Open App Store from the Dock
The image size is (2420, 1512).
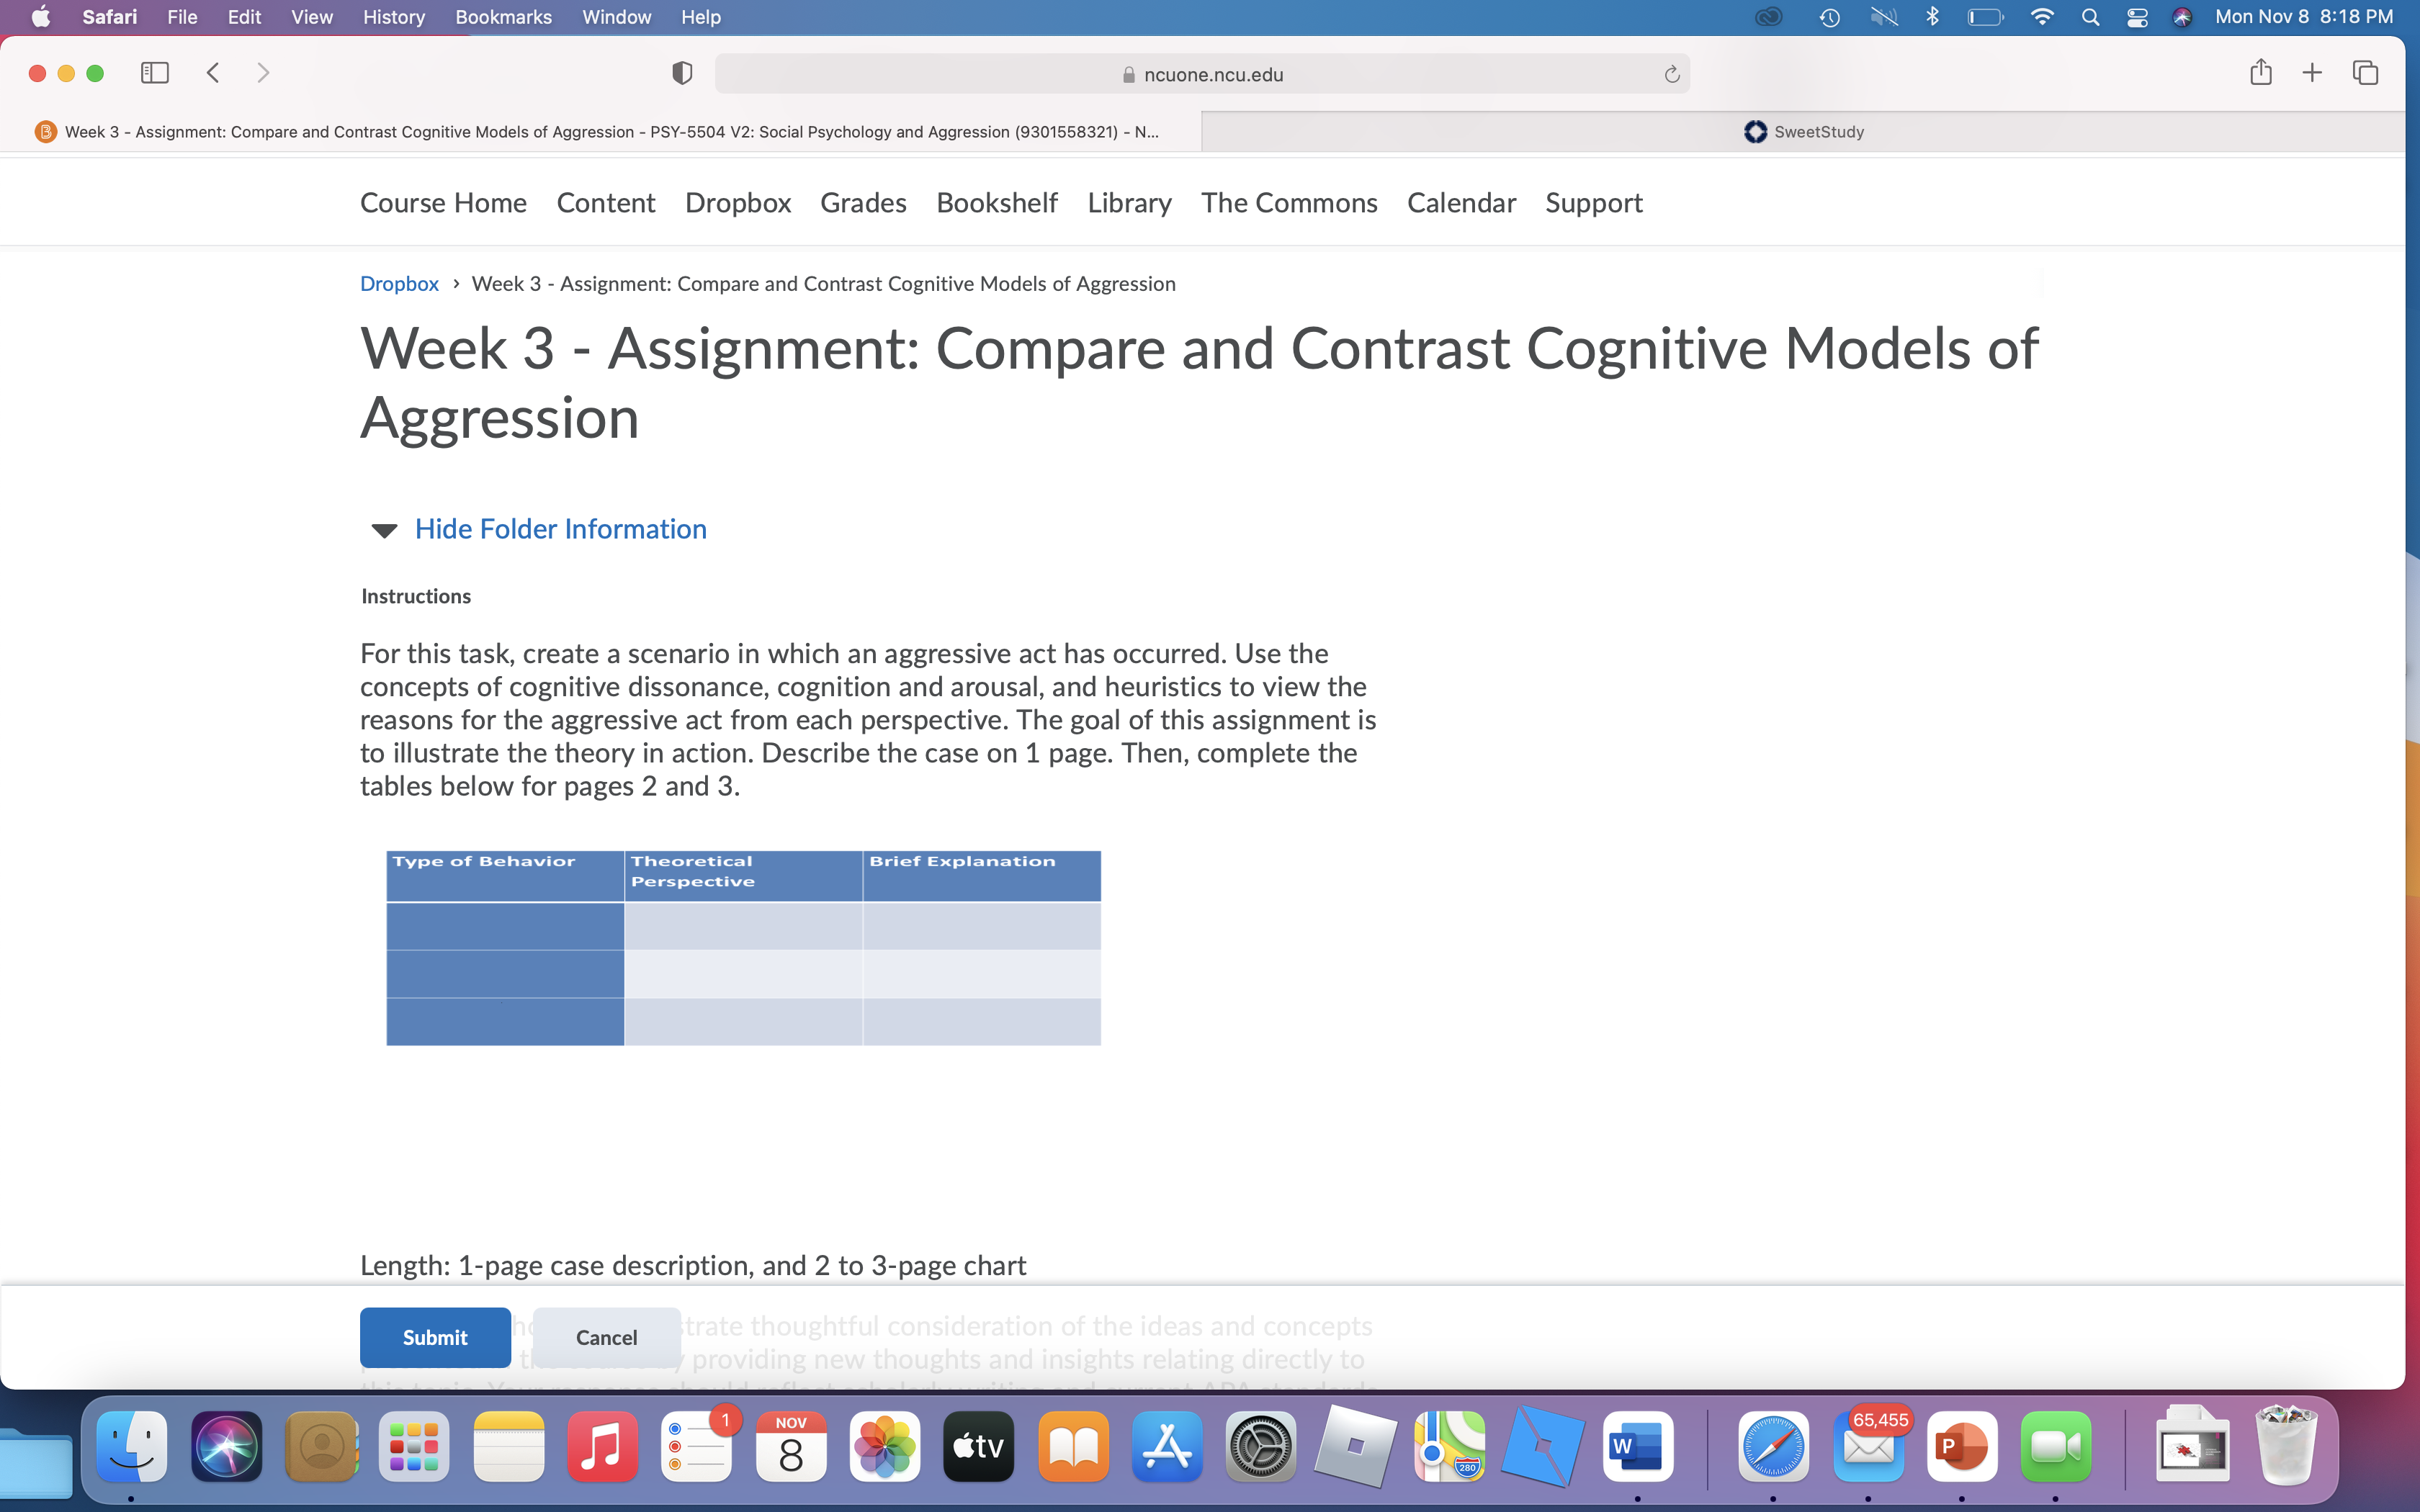(1167, 1446)
